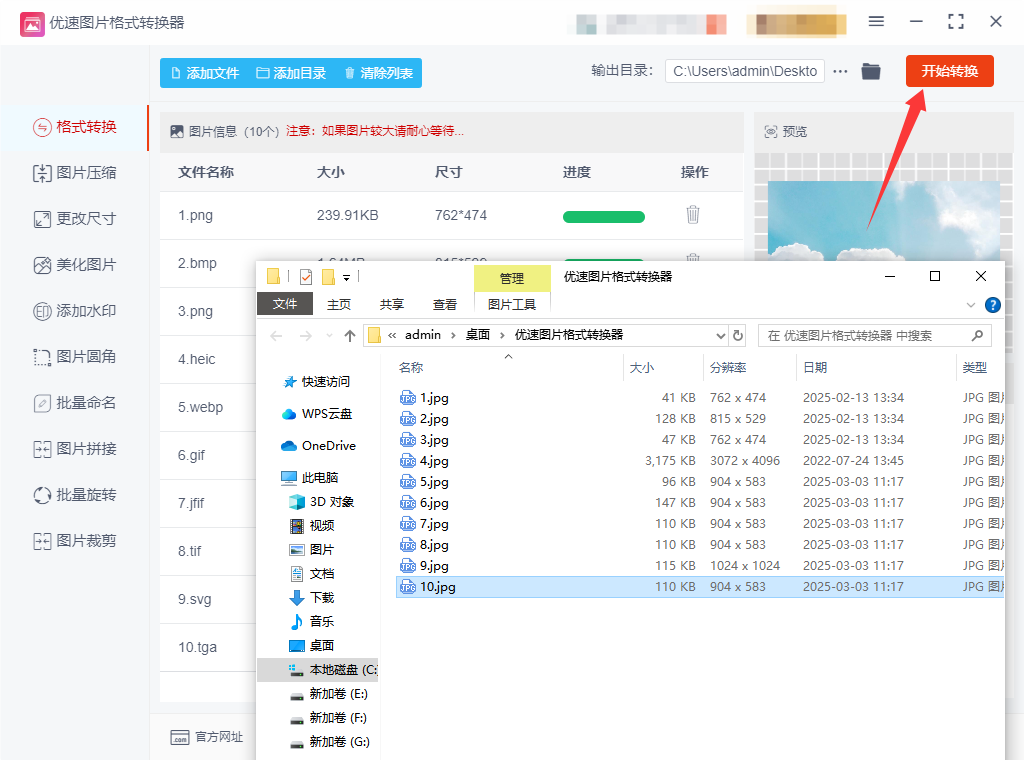This screenshot has height=760, width=1024.
Task: Select the 8.tif row in converter list
Action: (x=208, y=552)
